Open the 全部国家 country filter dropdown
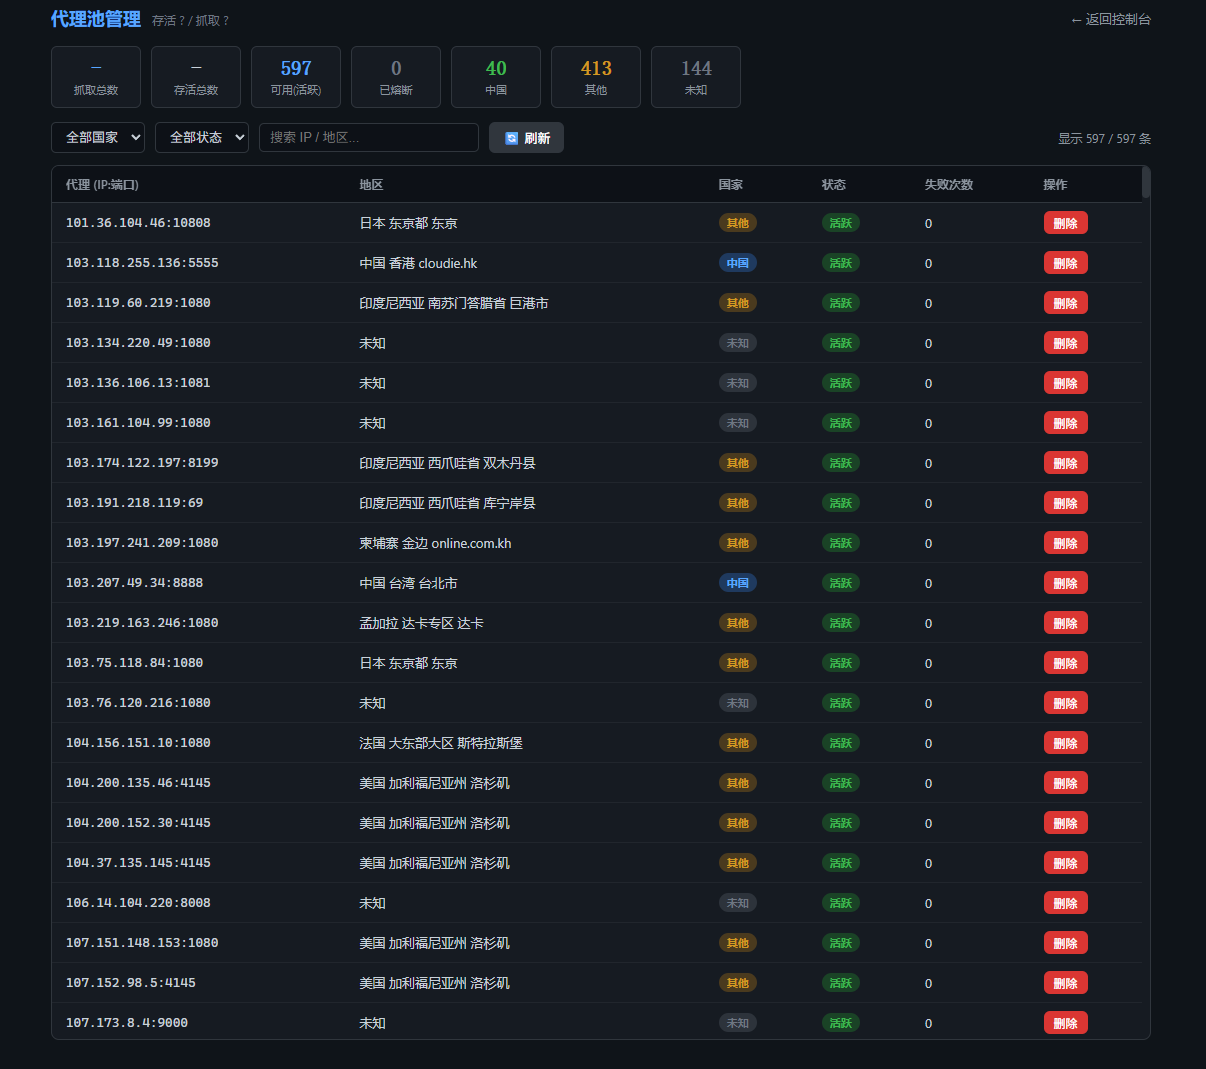 [x=98, y=137]
